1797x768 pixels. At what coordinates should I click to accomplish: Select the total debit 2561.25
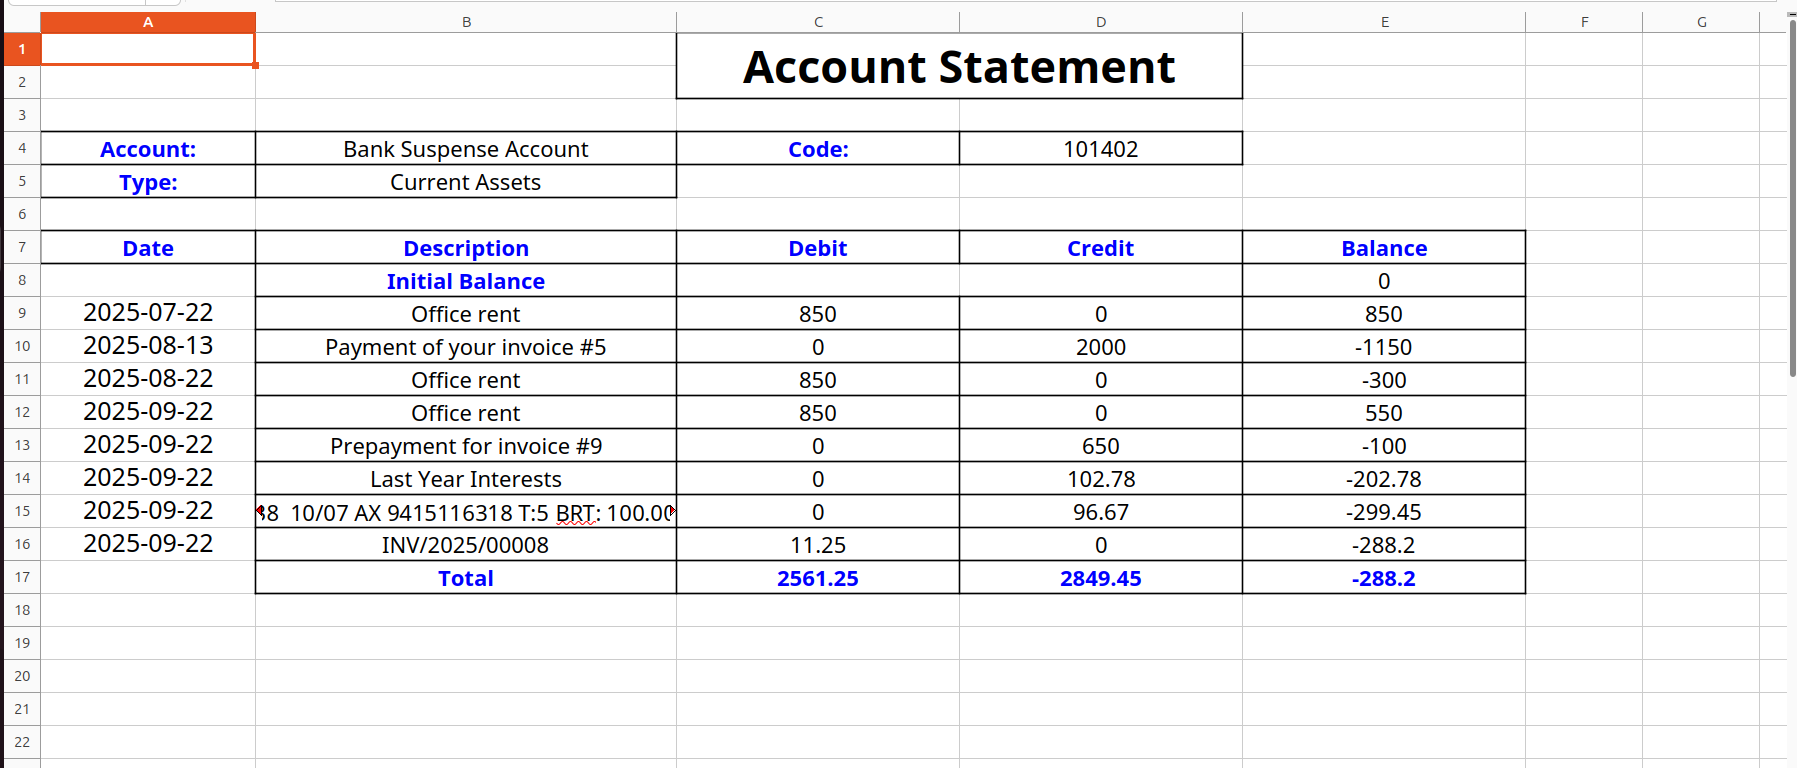[818, 577]
